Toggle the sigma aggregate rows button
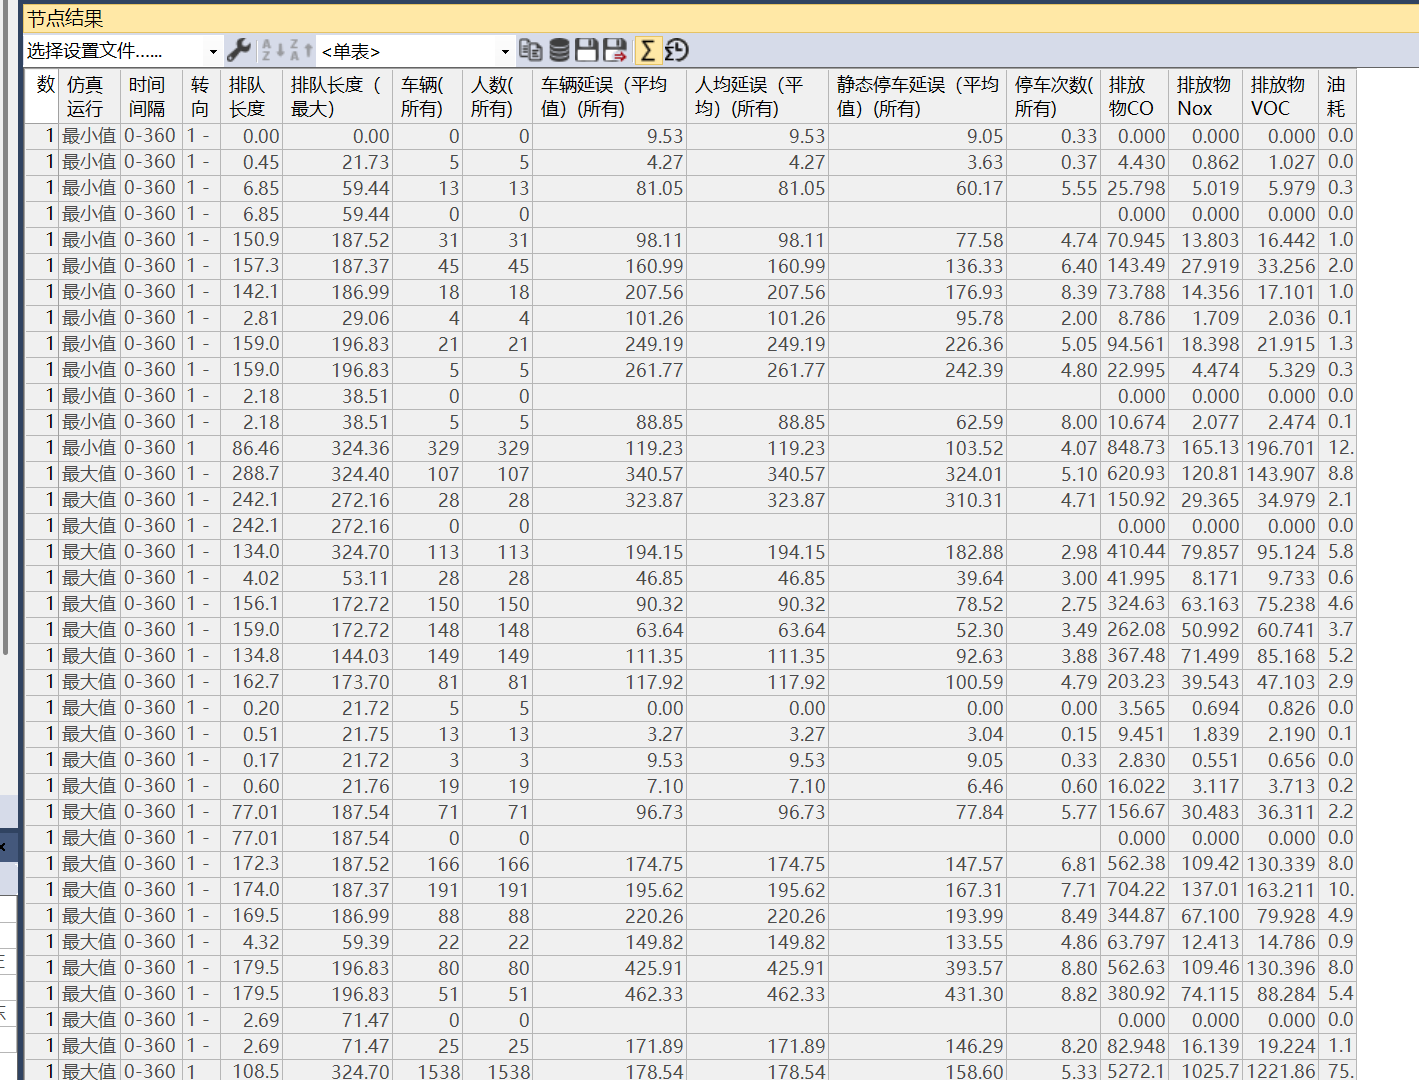Screen dimensions: 1419x1080 coord(648,50)
